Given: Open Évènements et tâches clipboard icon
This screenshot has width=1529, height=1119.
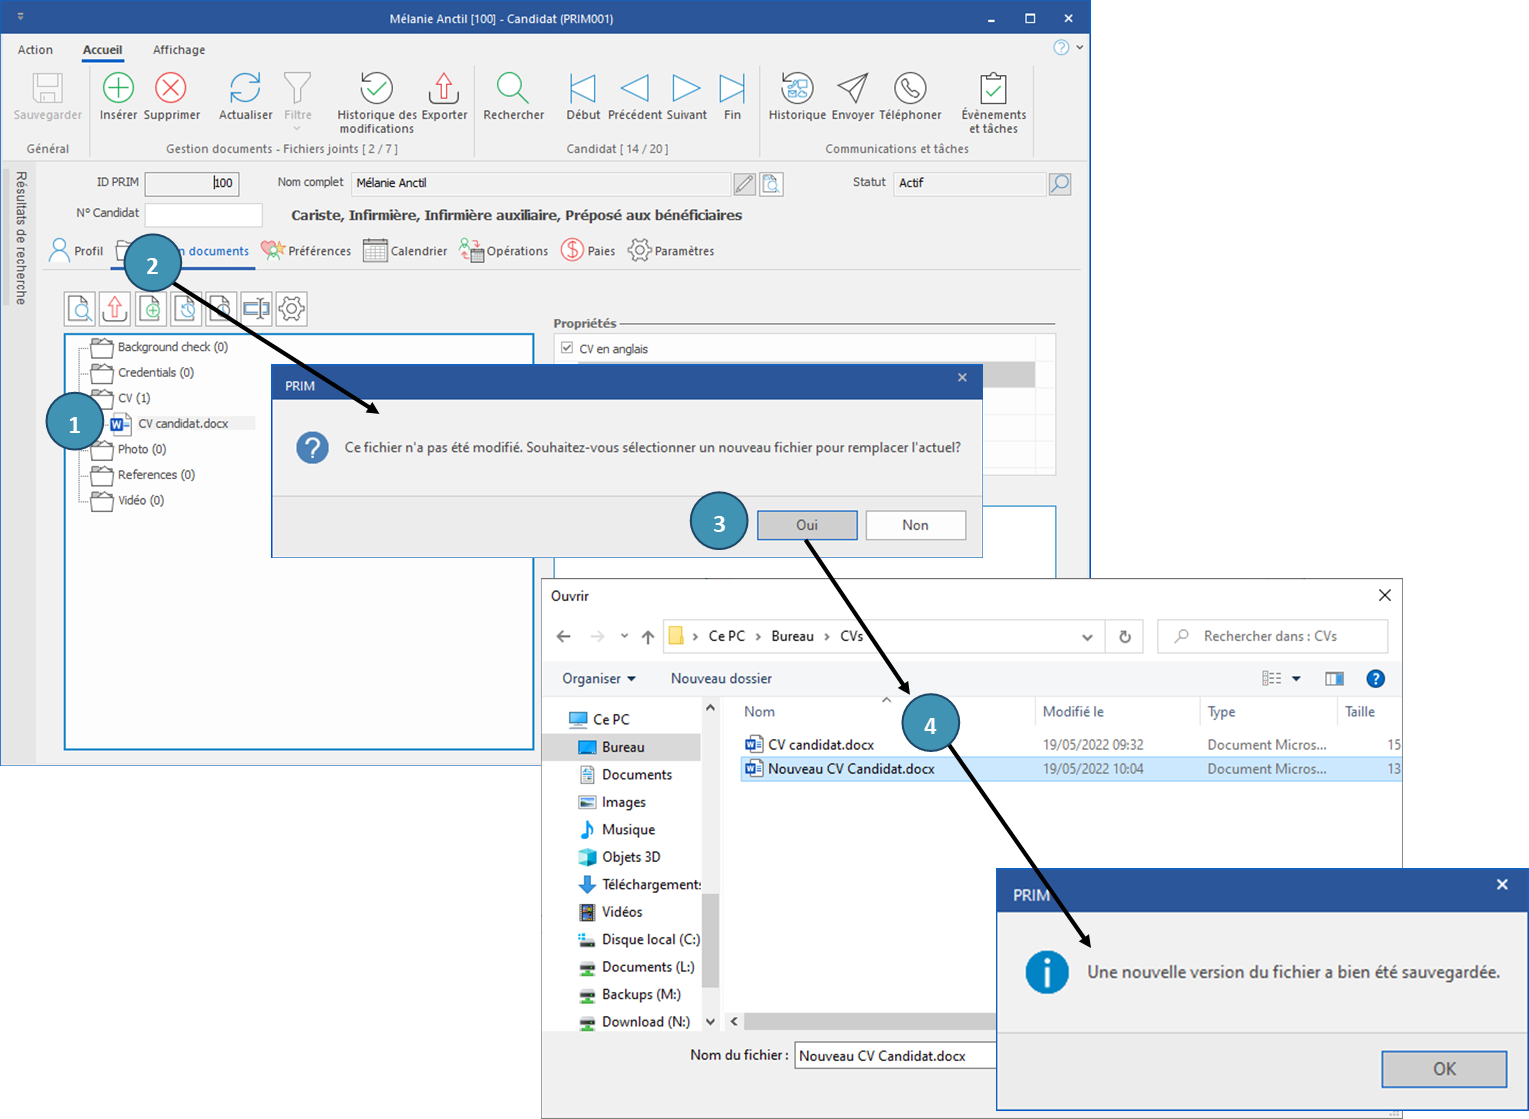Looking at the screenshot, I should (993, 89).
